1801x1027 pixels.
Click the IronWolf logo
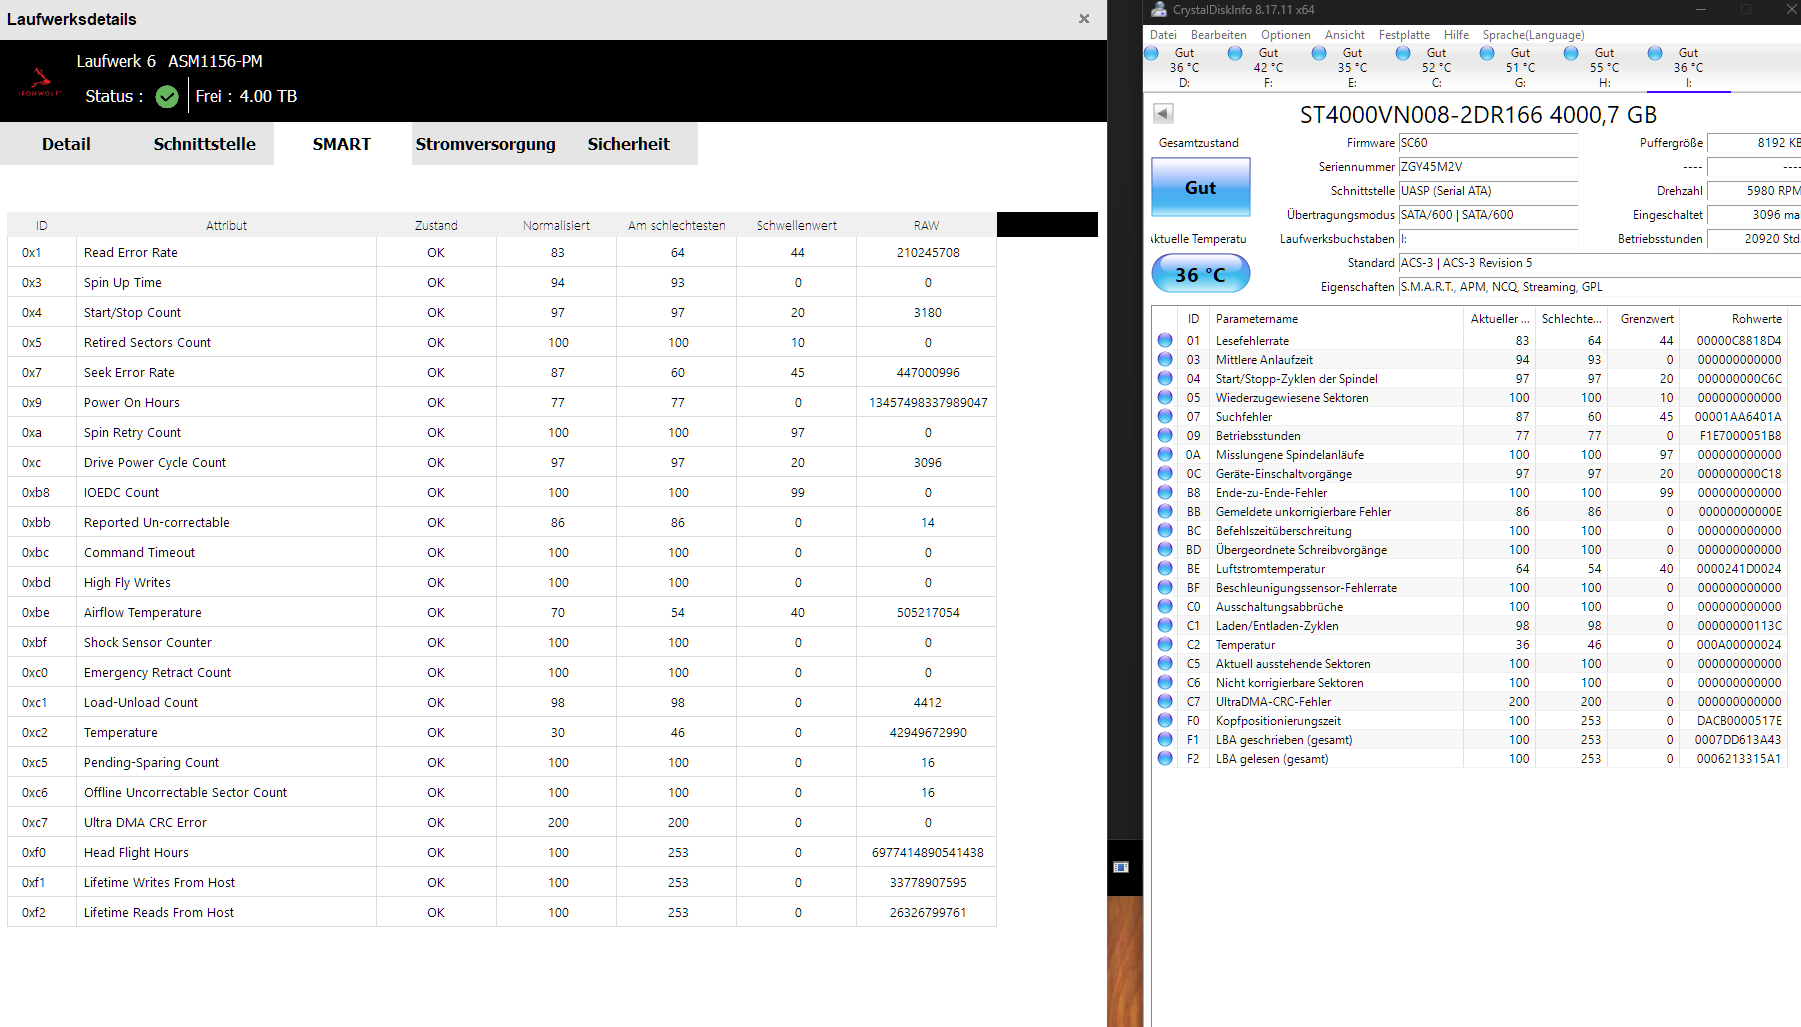coord(40,82)
